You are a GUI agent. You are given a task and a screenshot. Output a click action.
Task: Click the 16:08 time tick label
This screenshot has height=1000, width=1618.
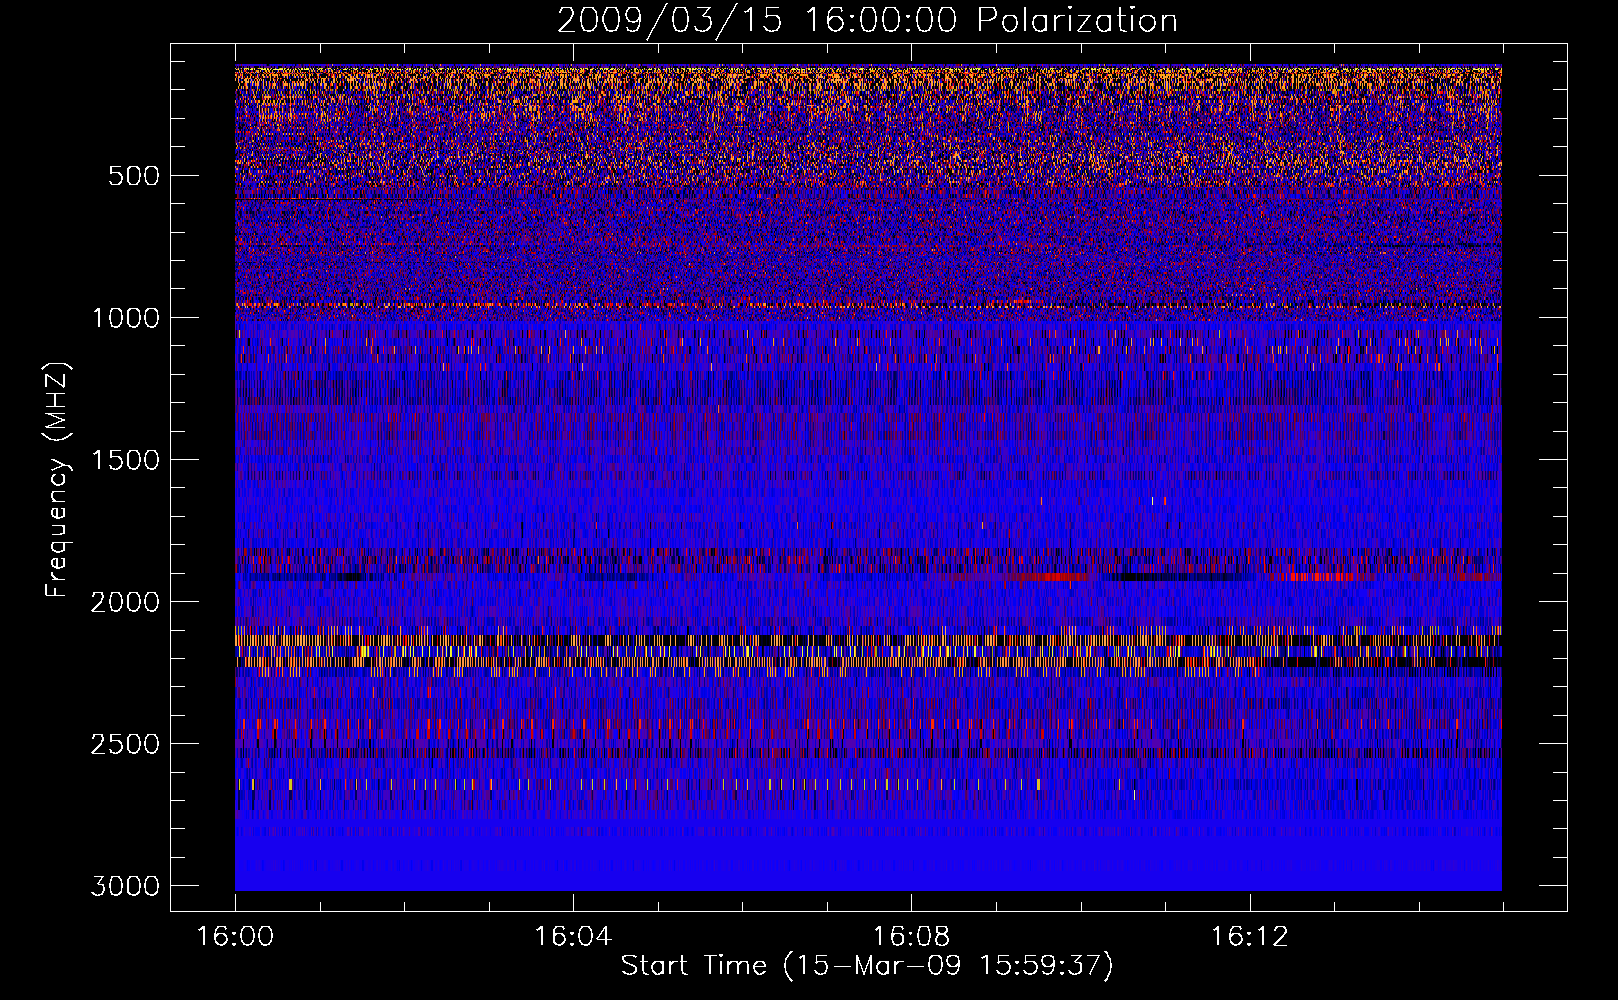point(911,937)
